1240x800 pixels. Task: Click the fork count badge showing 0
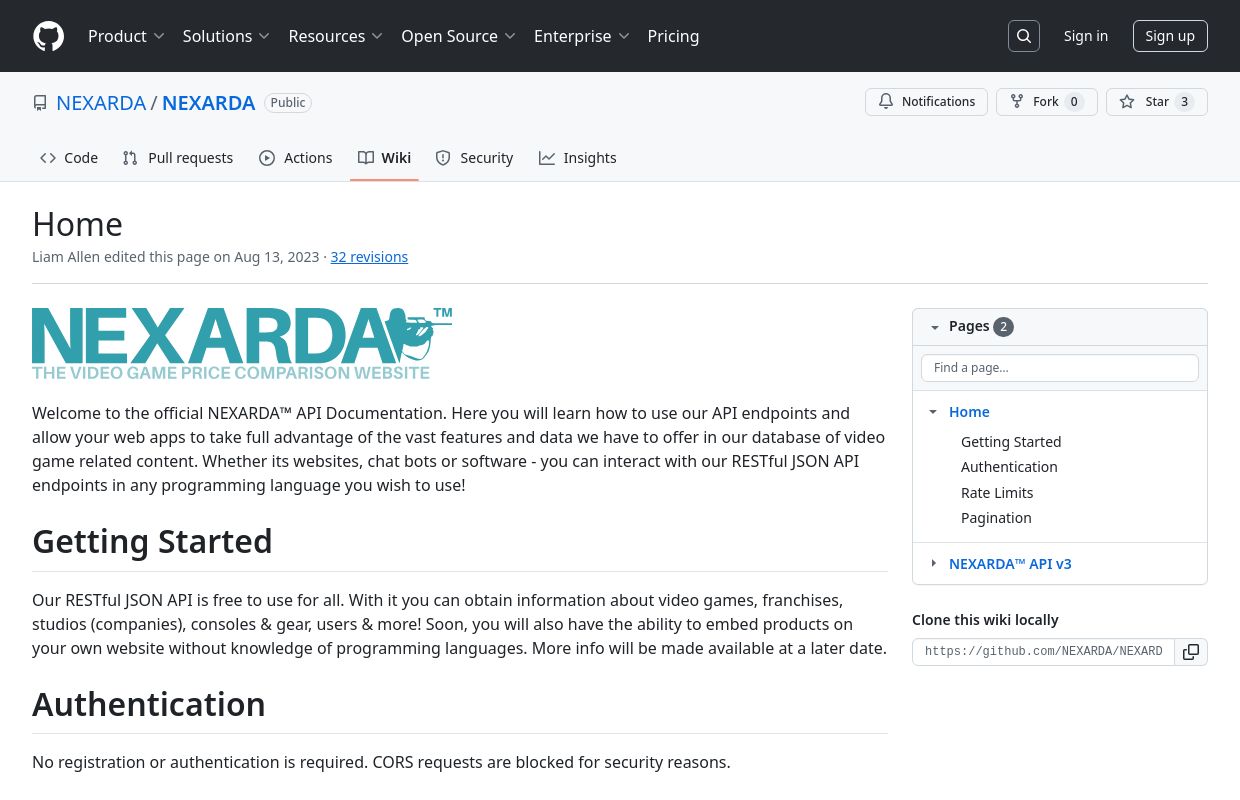coord(1074,102)
